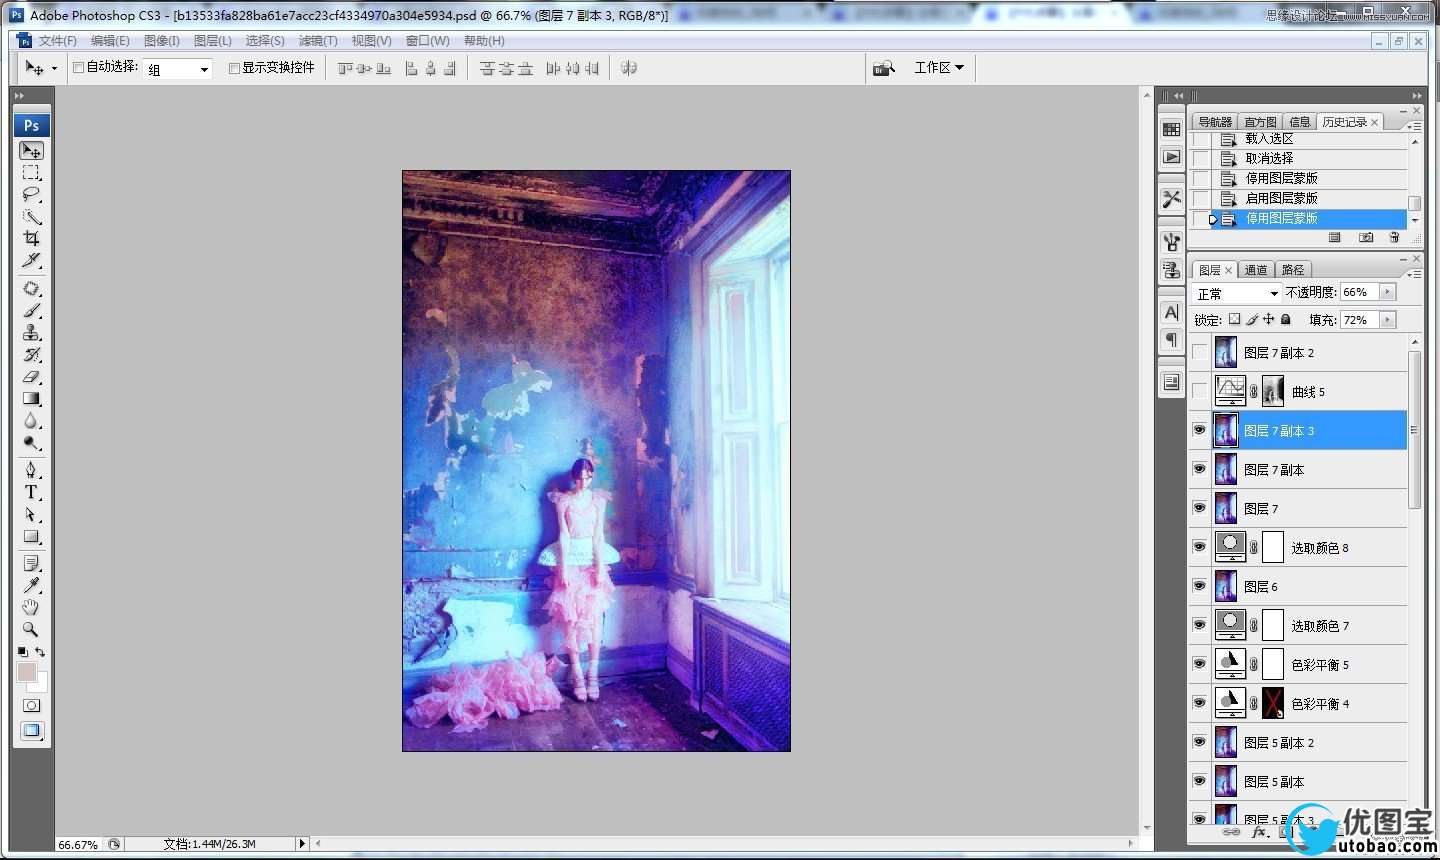Show the 图层 7 副本 2 layer
Screen dimensions: 1440x860
pyautogui.click(x=1200, y=352)
